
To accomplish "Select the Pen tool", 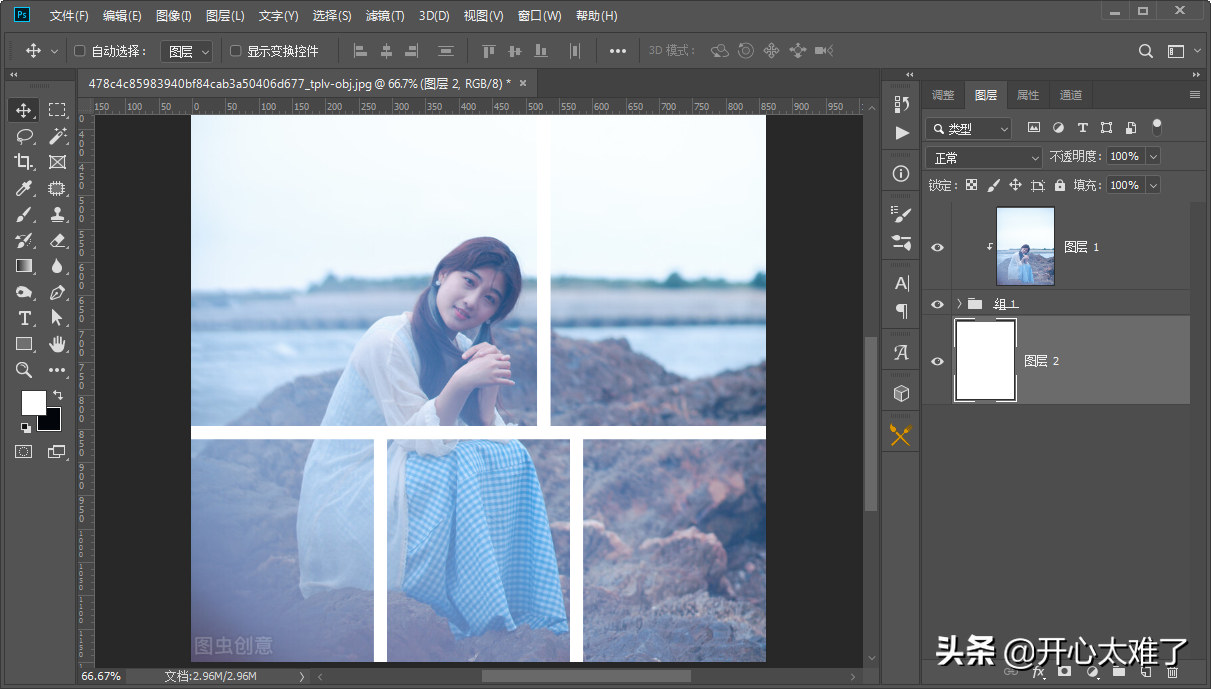I will point(57,292).
